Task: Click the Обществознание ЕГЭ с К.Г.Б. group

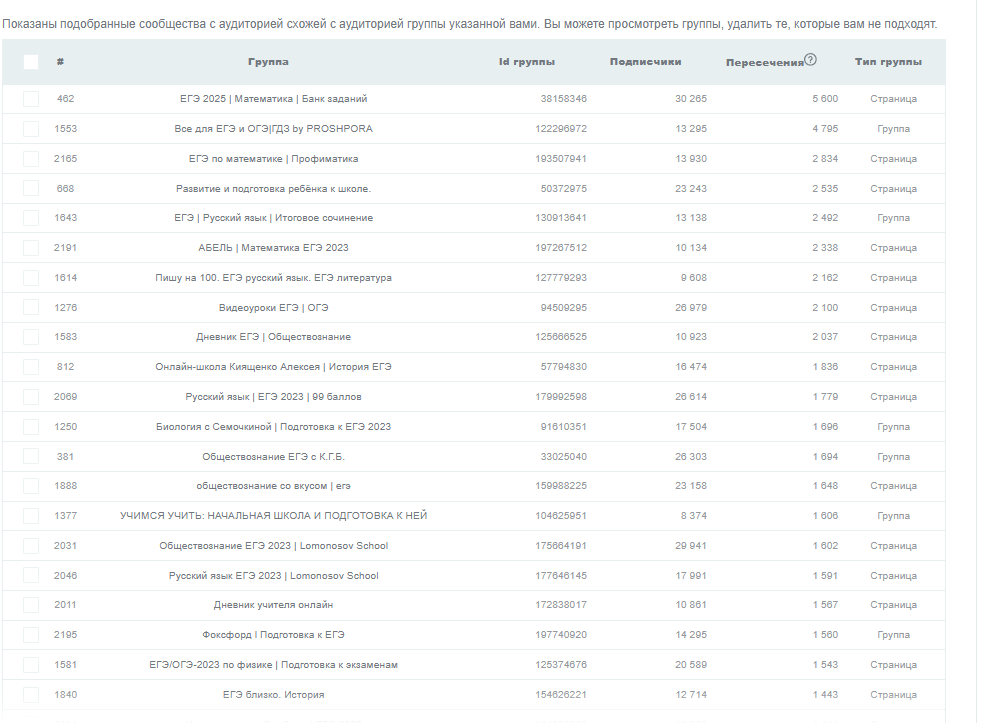Action: (273, 457)
